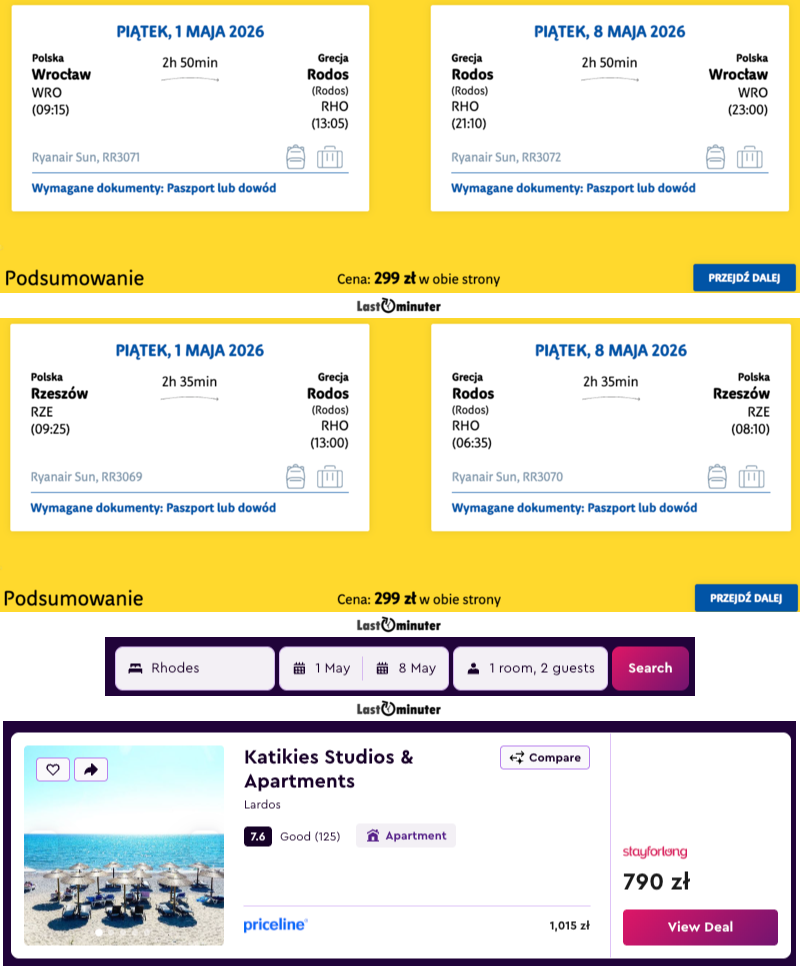The image size is (800, 966).
Task: Select the Apartment tag on the hotel card
Action: [406, 836]
